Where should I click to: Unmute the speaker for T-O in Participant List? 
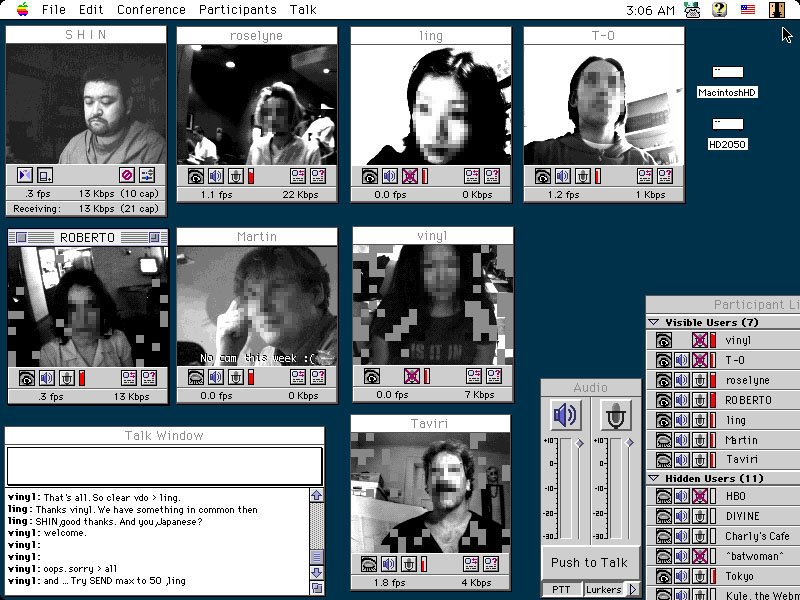(681, 360)
